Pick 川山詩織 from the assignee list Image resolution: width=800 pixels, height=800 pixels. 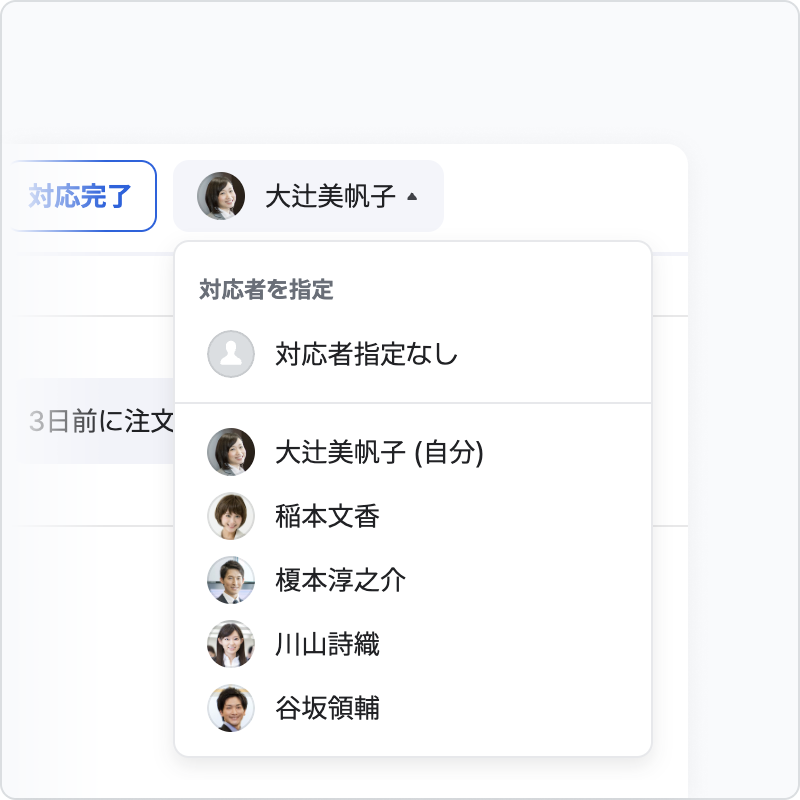(413, 644)
